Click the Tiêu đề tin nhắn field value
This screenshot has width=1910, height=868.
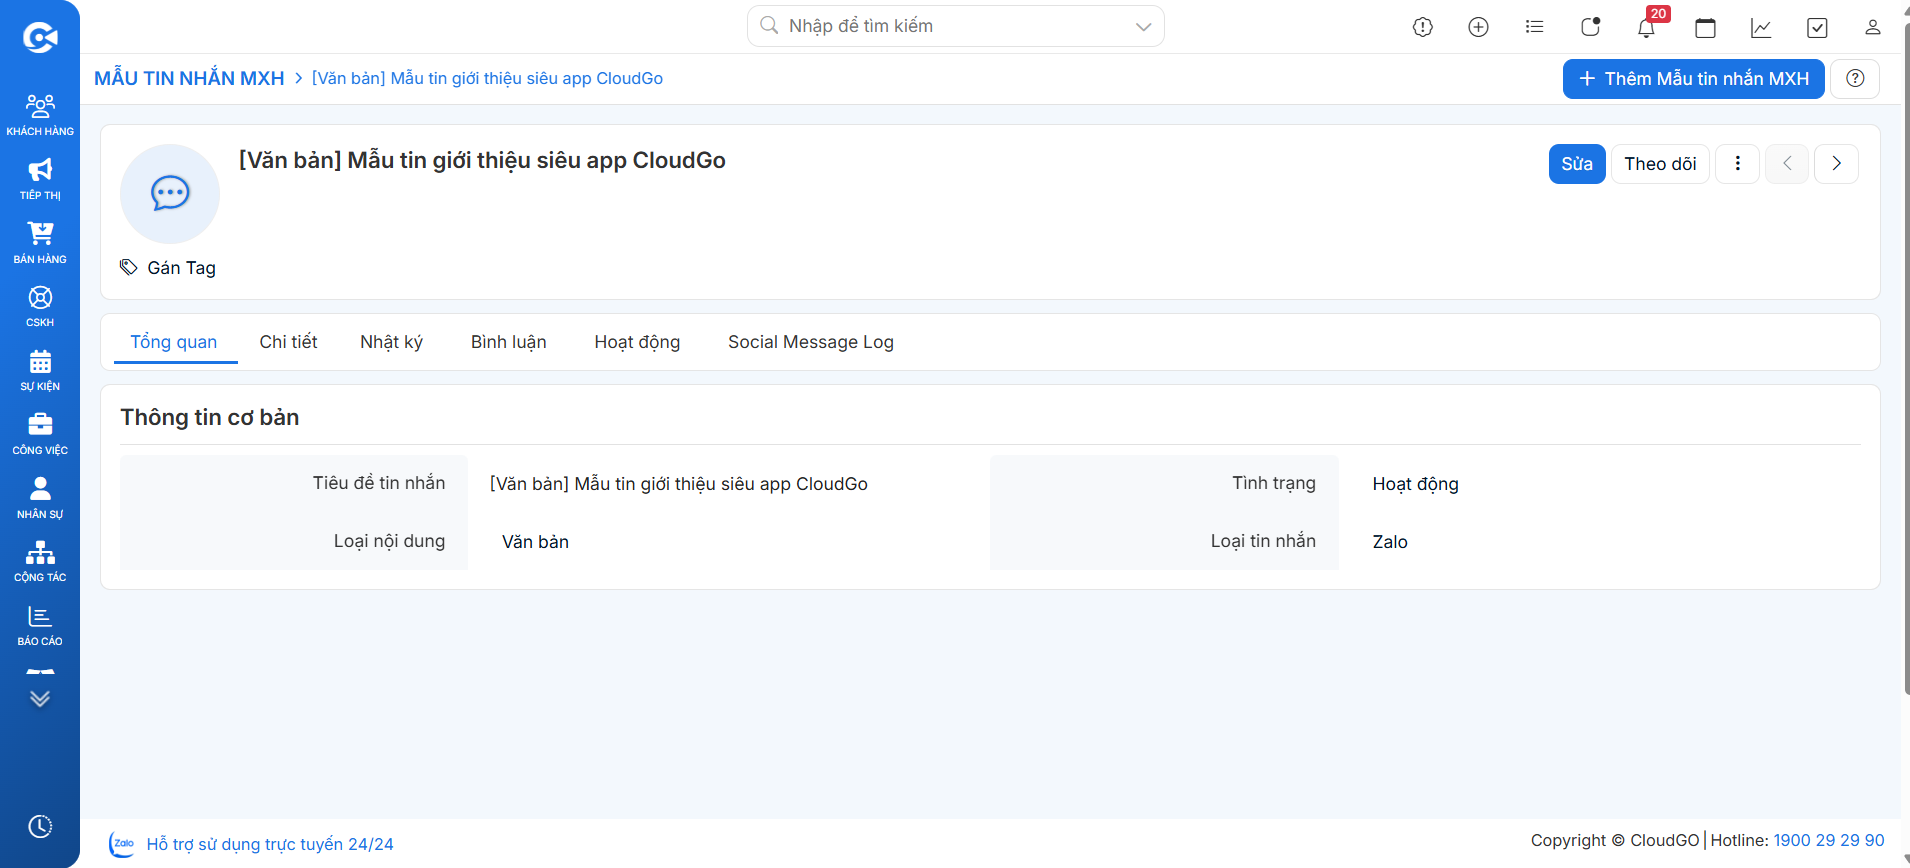click(679, 484)
